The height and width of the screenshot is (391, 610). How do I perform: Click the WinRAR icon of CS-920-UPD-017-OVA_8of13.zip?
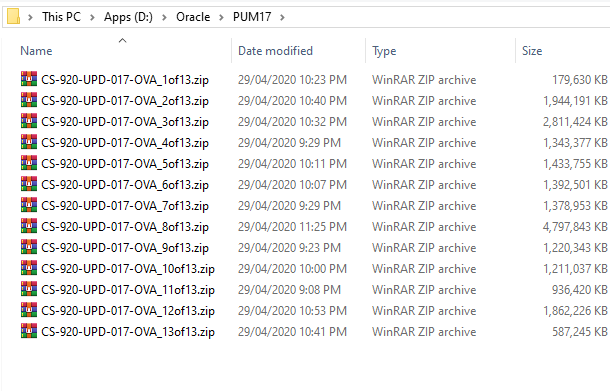29,226
